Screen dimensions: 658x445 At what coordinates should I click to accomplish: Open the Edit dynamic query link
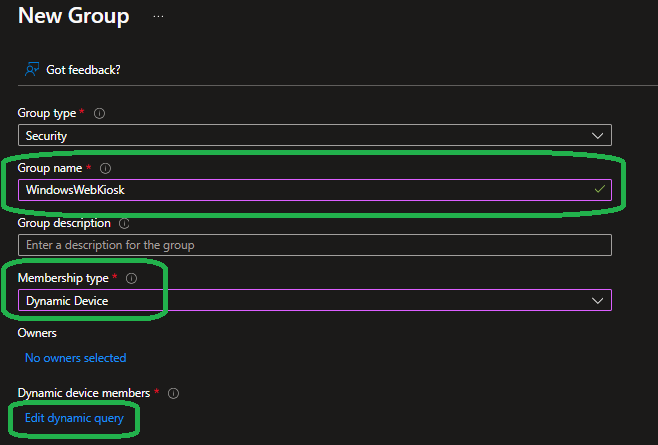(74, 418)
